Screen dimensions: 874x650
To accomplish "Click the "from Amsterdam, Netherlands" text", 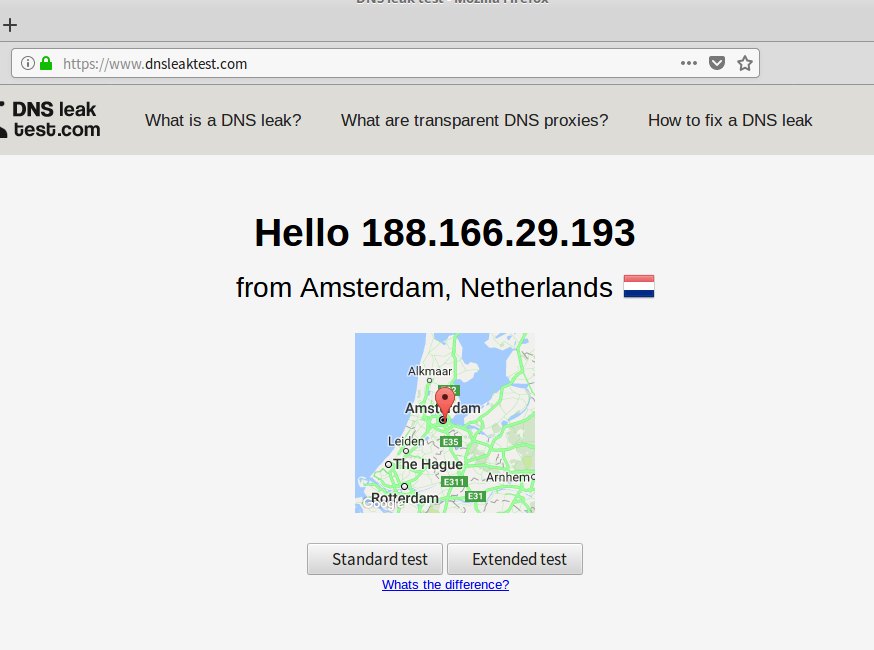I will coord(424,288).
